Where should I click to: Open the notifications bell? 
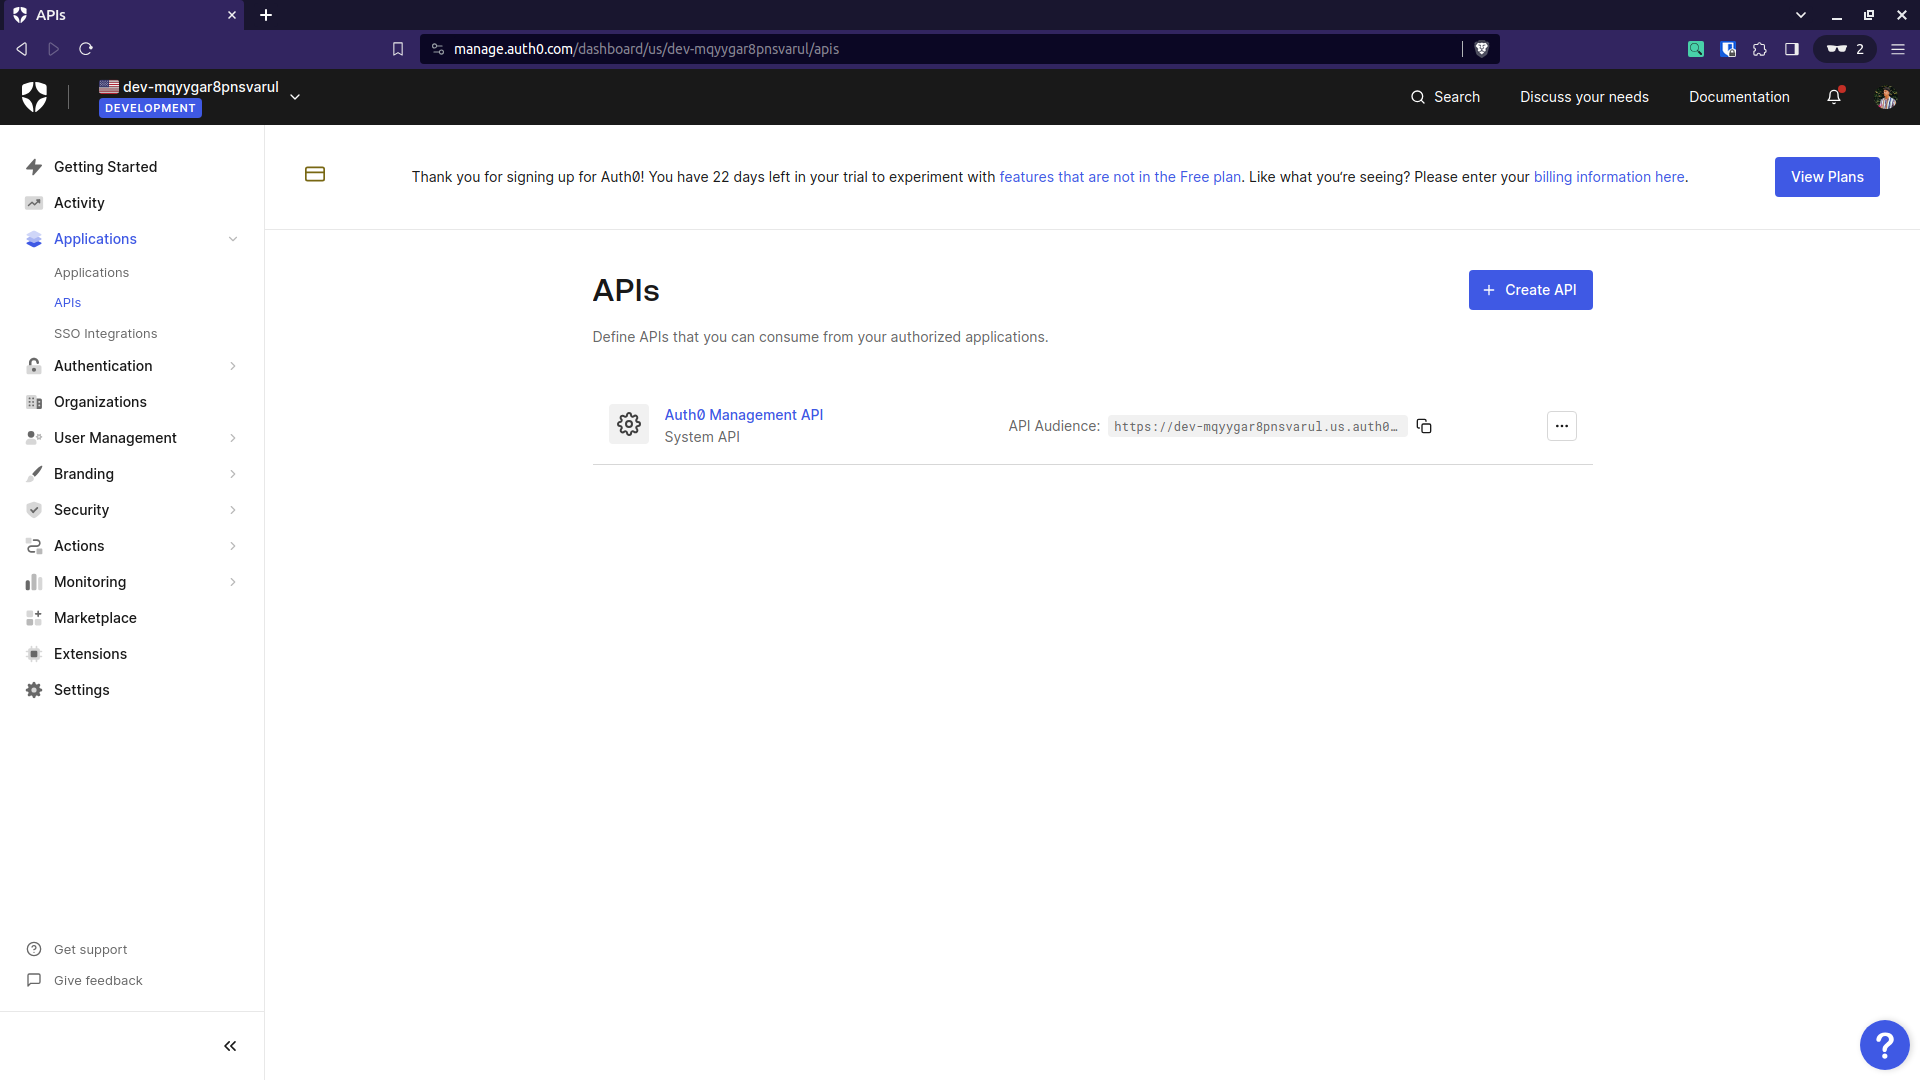[1833, 97]
